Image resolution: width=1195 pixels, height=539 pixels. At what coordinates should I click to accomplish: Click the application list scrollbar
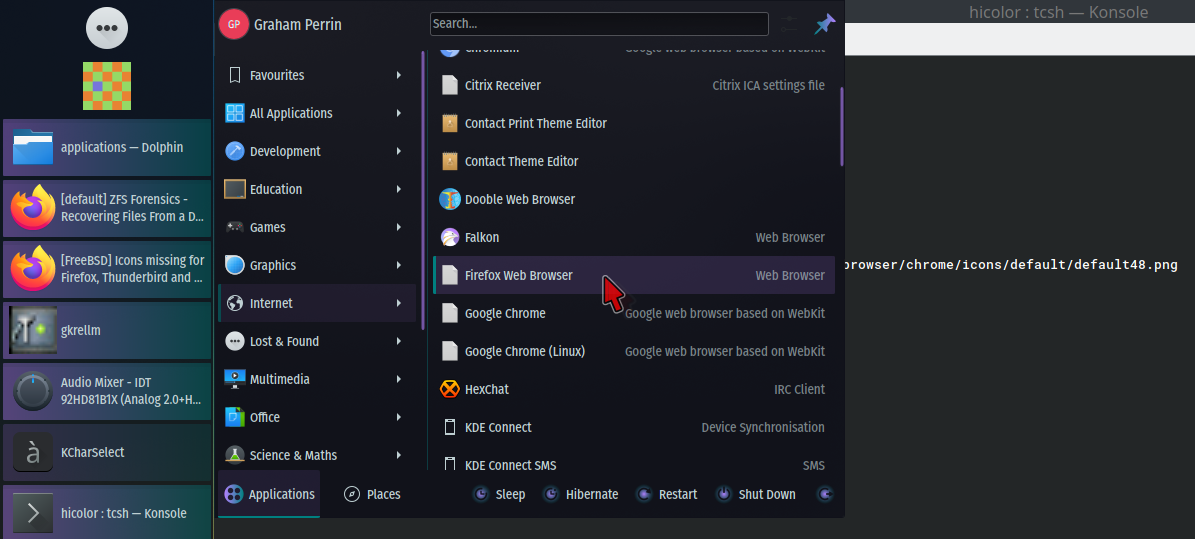[x=841, y=127]
